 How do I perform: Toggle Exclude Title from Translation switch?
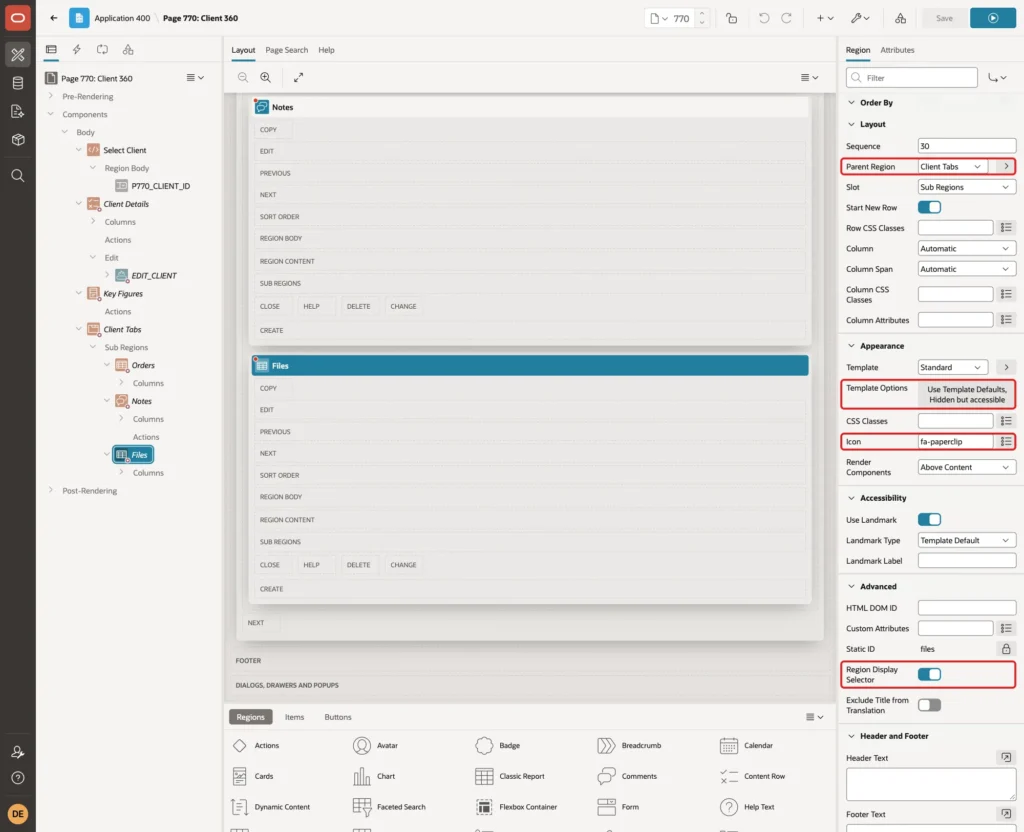click(929, 705)
